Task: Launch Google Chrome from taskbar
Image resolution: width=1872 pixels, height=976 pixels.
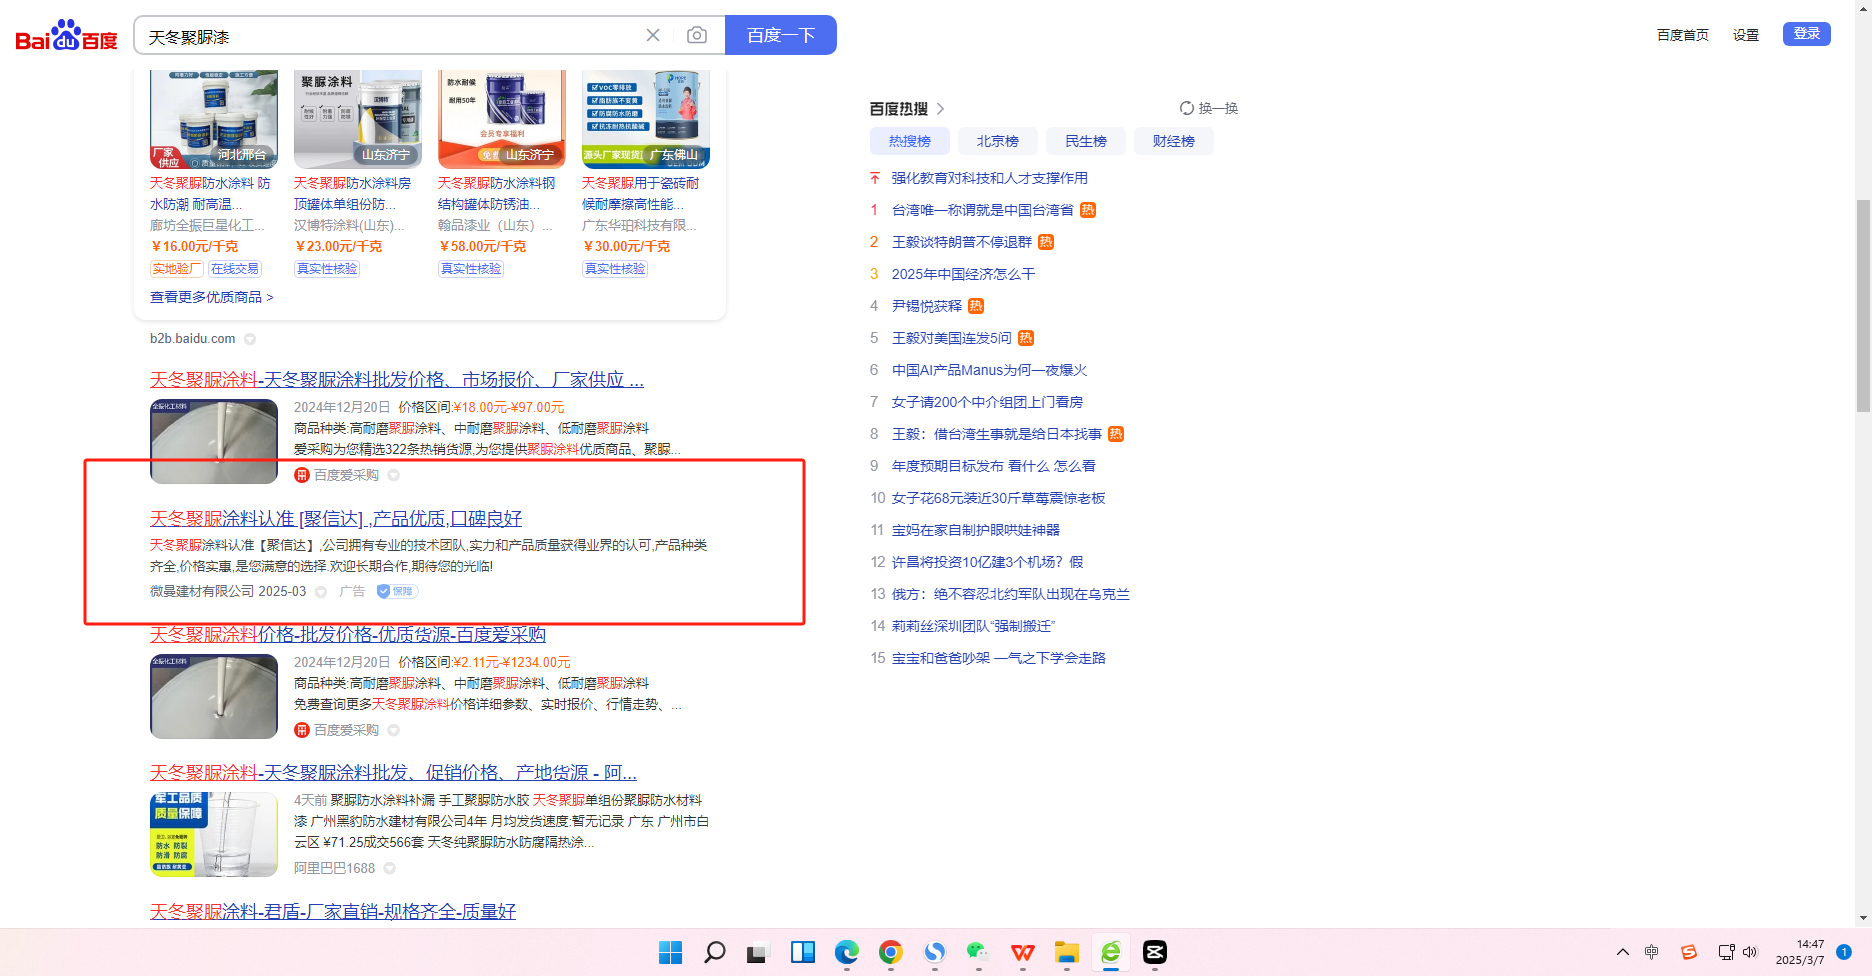Action: point(891,952)
